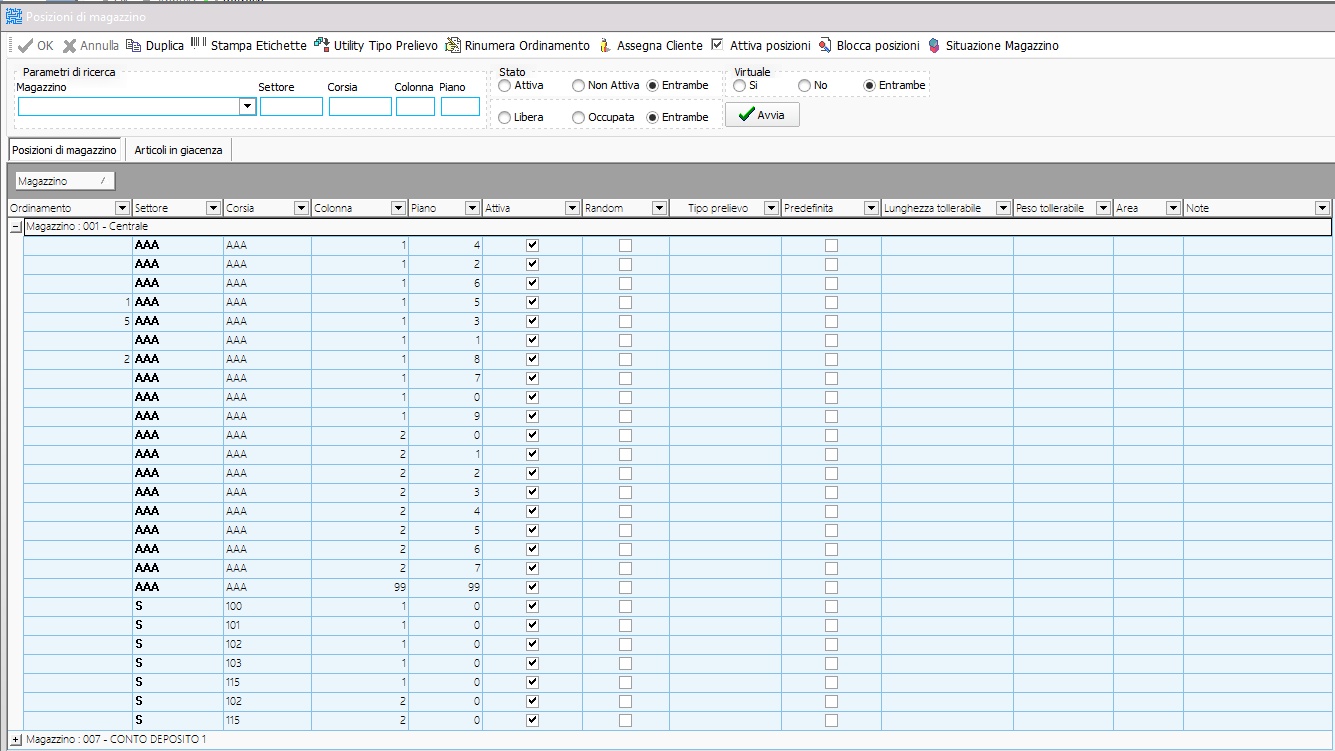Open Utility Tipo Prelievo tool icon

click(321, 45)
